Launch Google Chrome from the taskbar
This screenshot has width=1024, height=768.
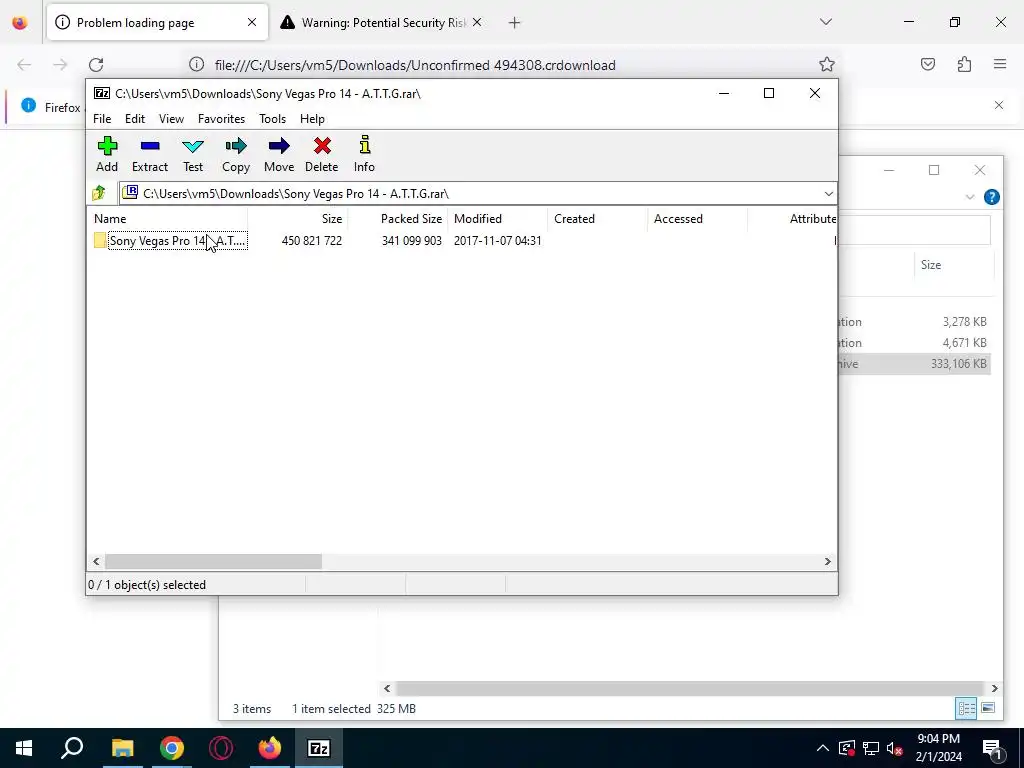tap(172, 748)
